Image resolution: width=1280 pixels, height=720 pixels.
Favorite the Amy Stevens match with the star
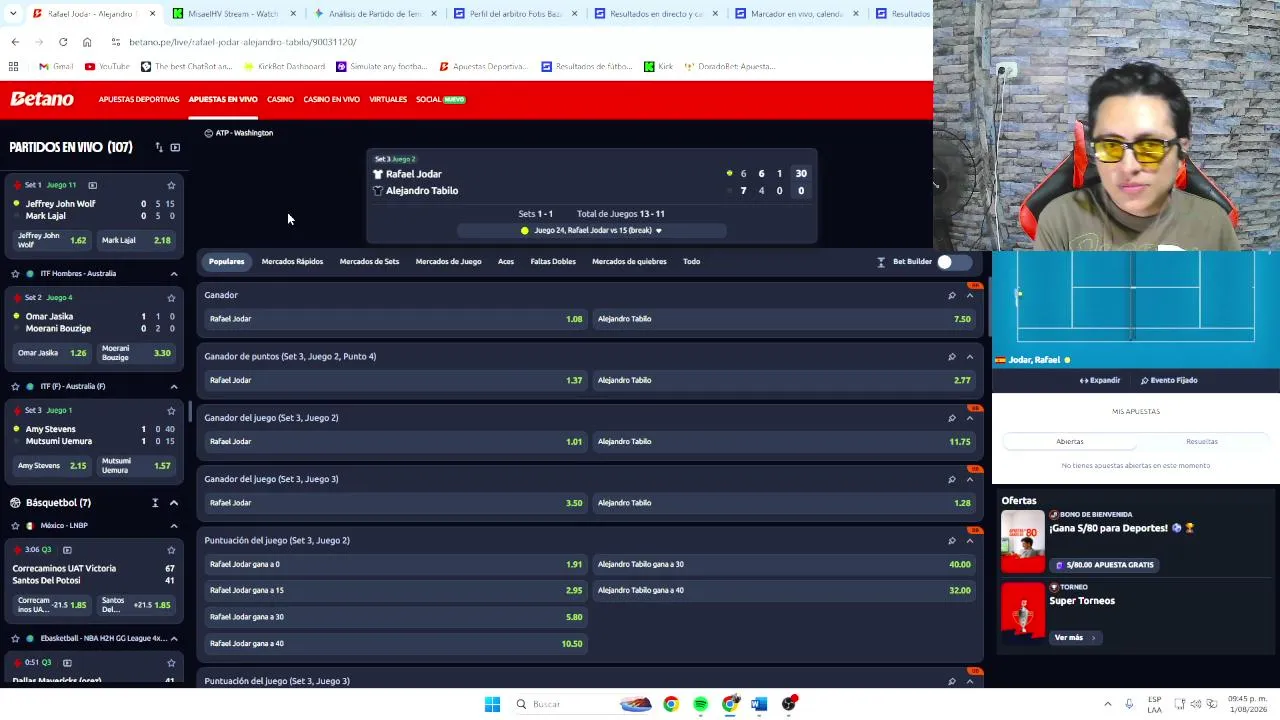pyautogui.click(x=171, y=410)
